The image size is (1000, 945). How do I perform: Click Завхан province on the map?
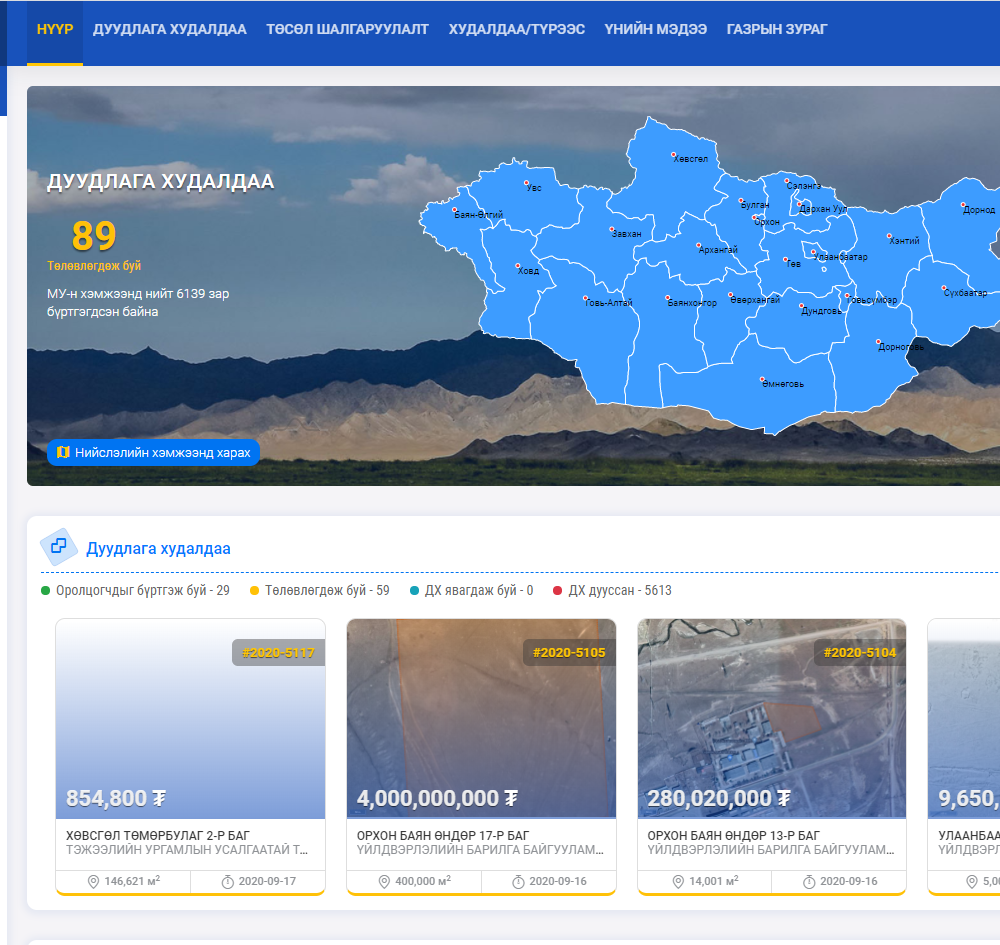pyautogui.click(x=626, y=233)
